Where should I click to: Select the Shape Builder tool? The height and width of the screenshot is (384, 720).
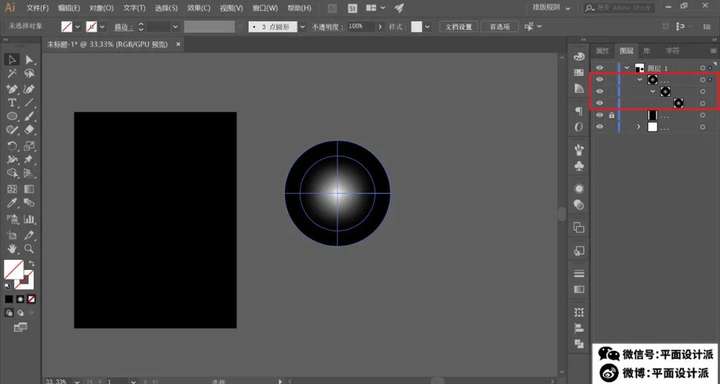click(x=12, y=174)
